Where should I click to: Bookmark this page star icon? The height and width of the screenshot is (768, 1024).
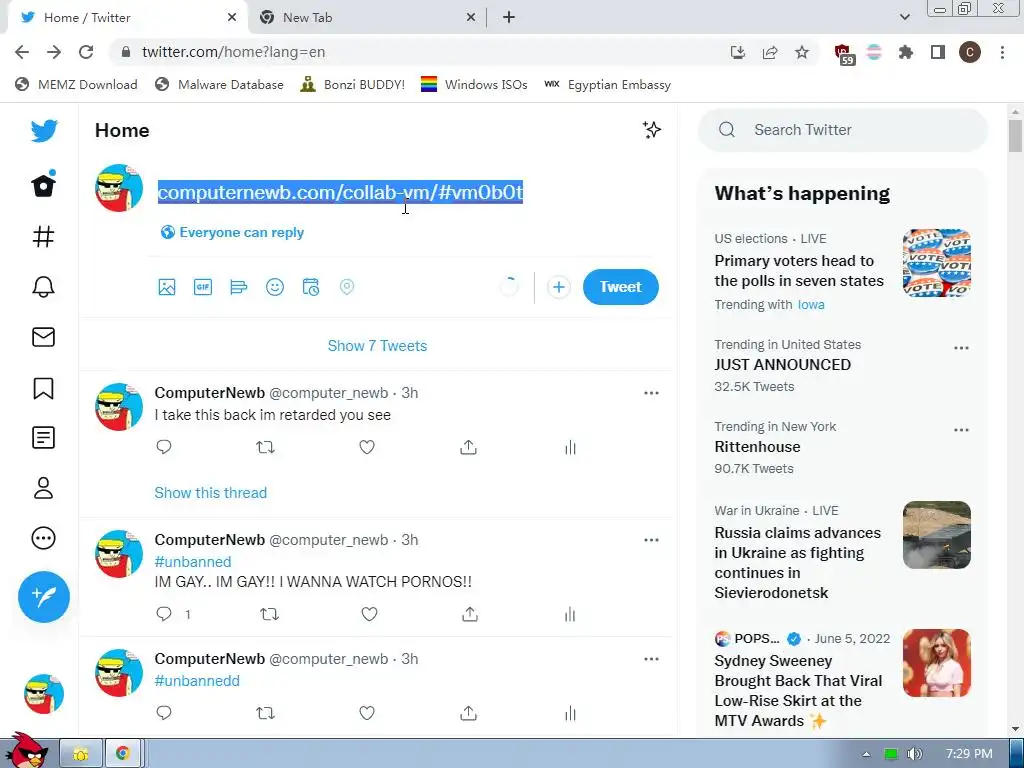(802, 52)
